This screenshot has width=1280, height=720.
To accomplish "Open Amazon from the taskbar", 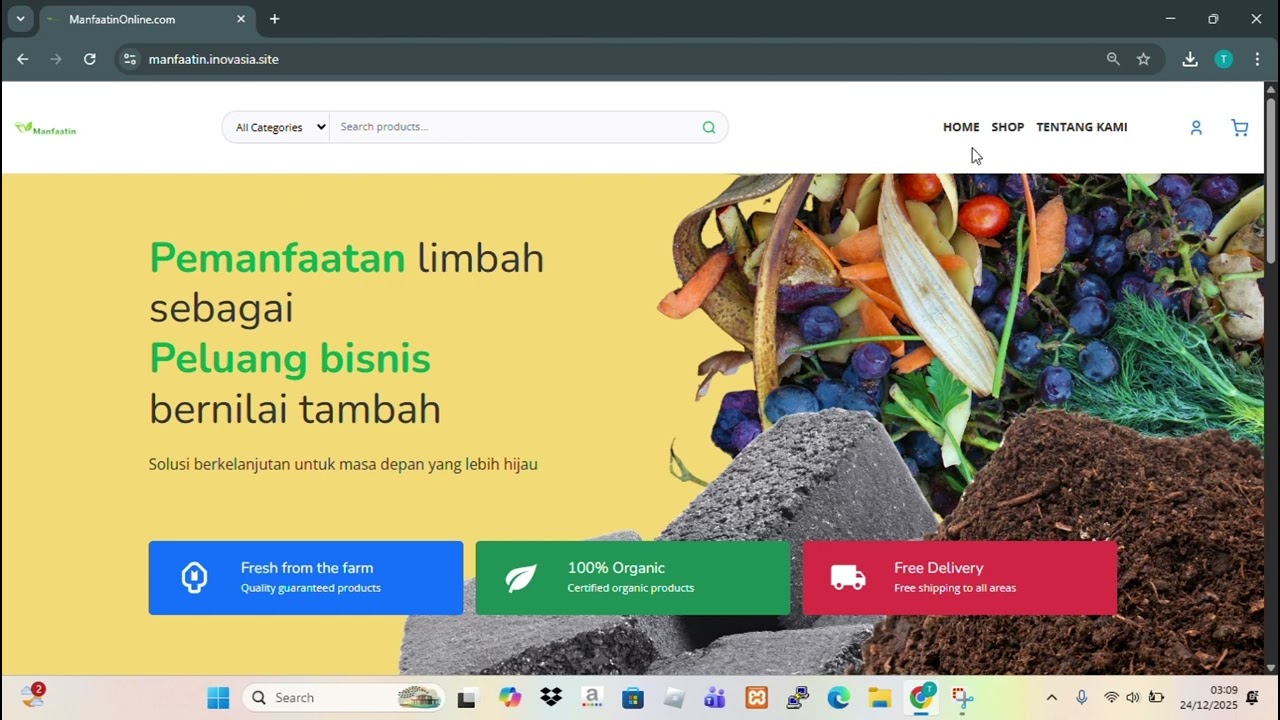I will [591, 698].
